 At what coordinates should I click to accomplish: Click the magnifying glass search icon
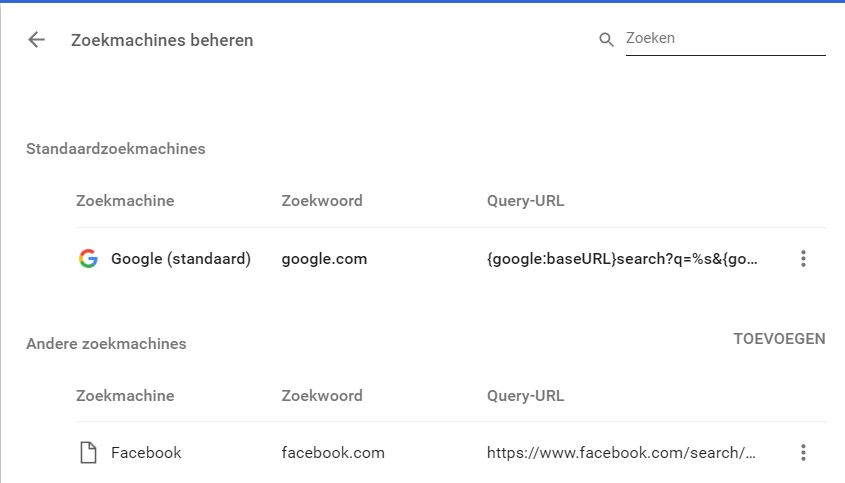tap(606, 39)
